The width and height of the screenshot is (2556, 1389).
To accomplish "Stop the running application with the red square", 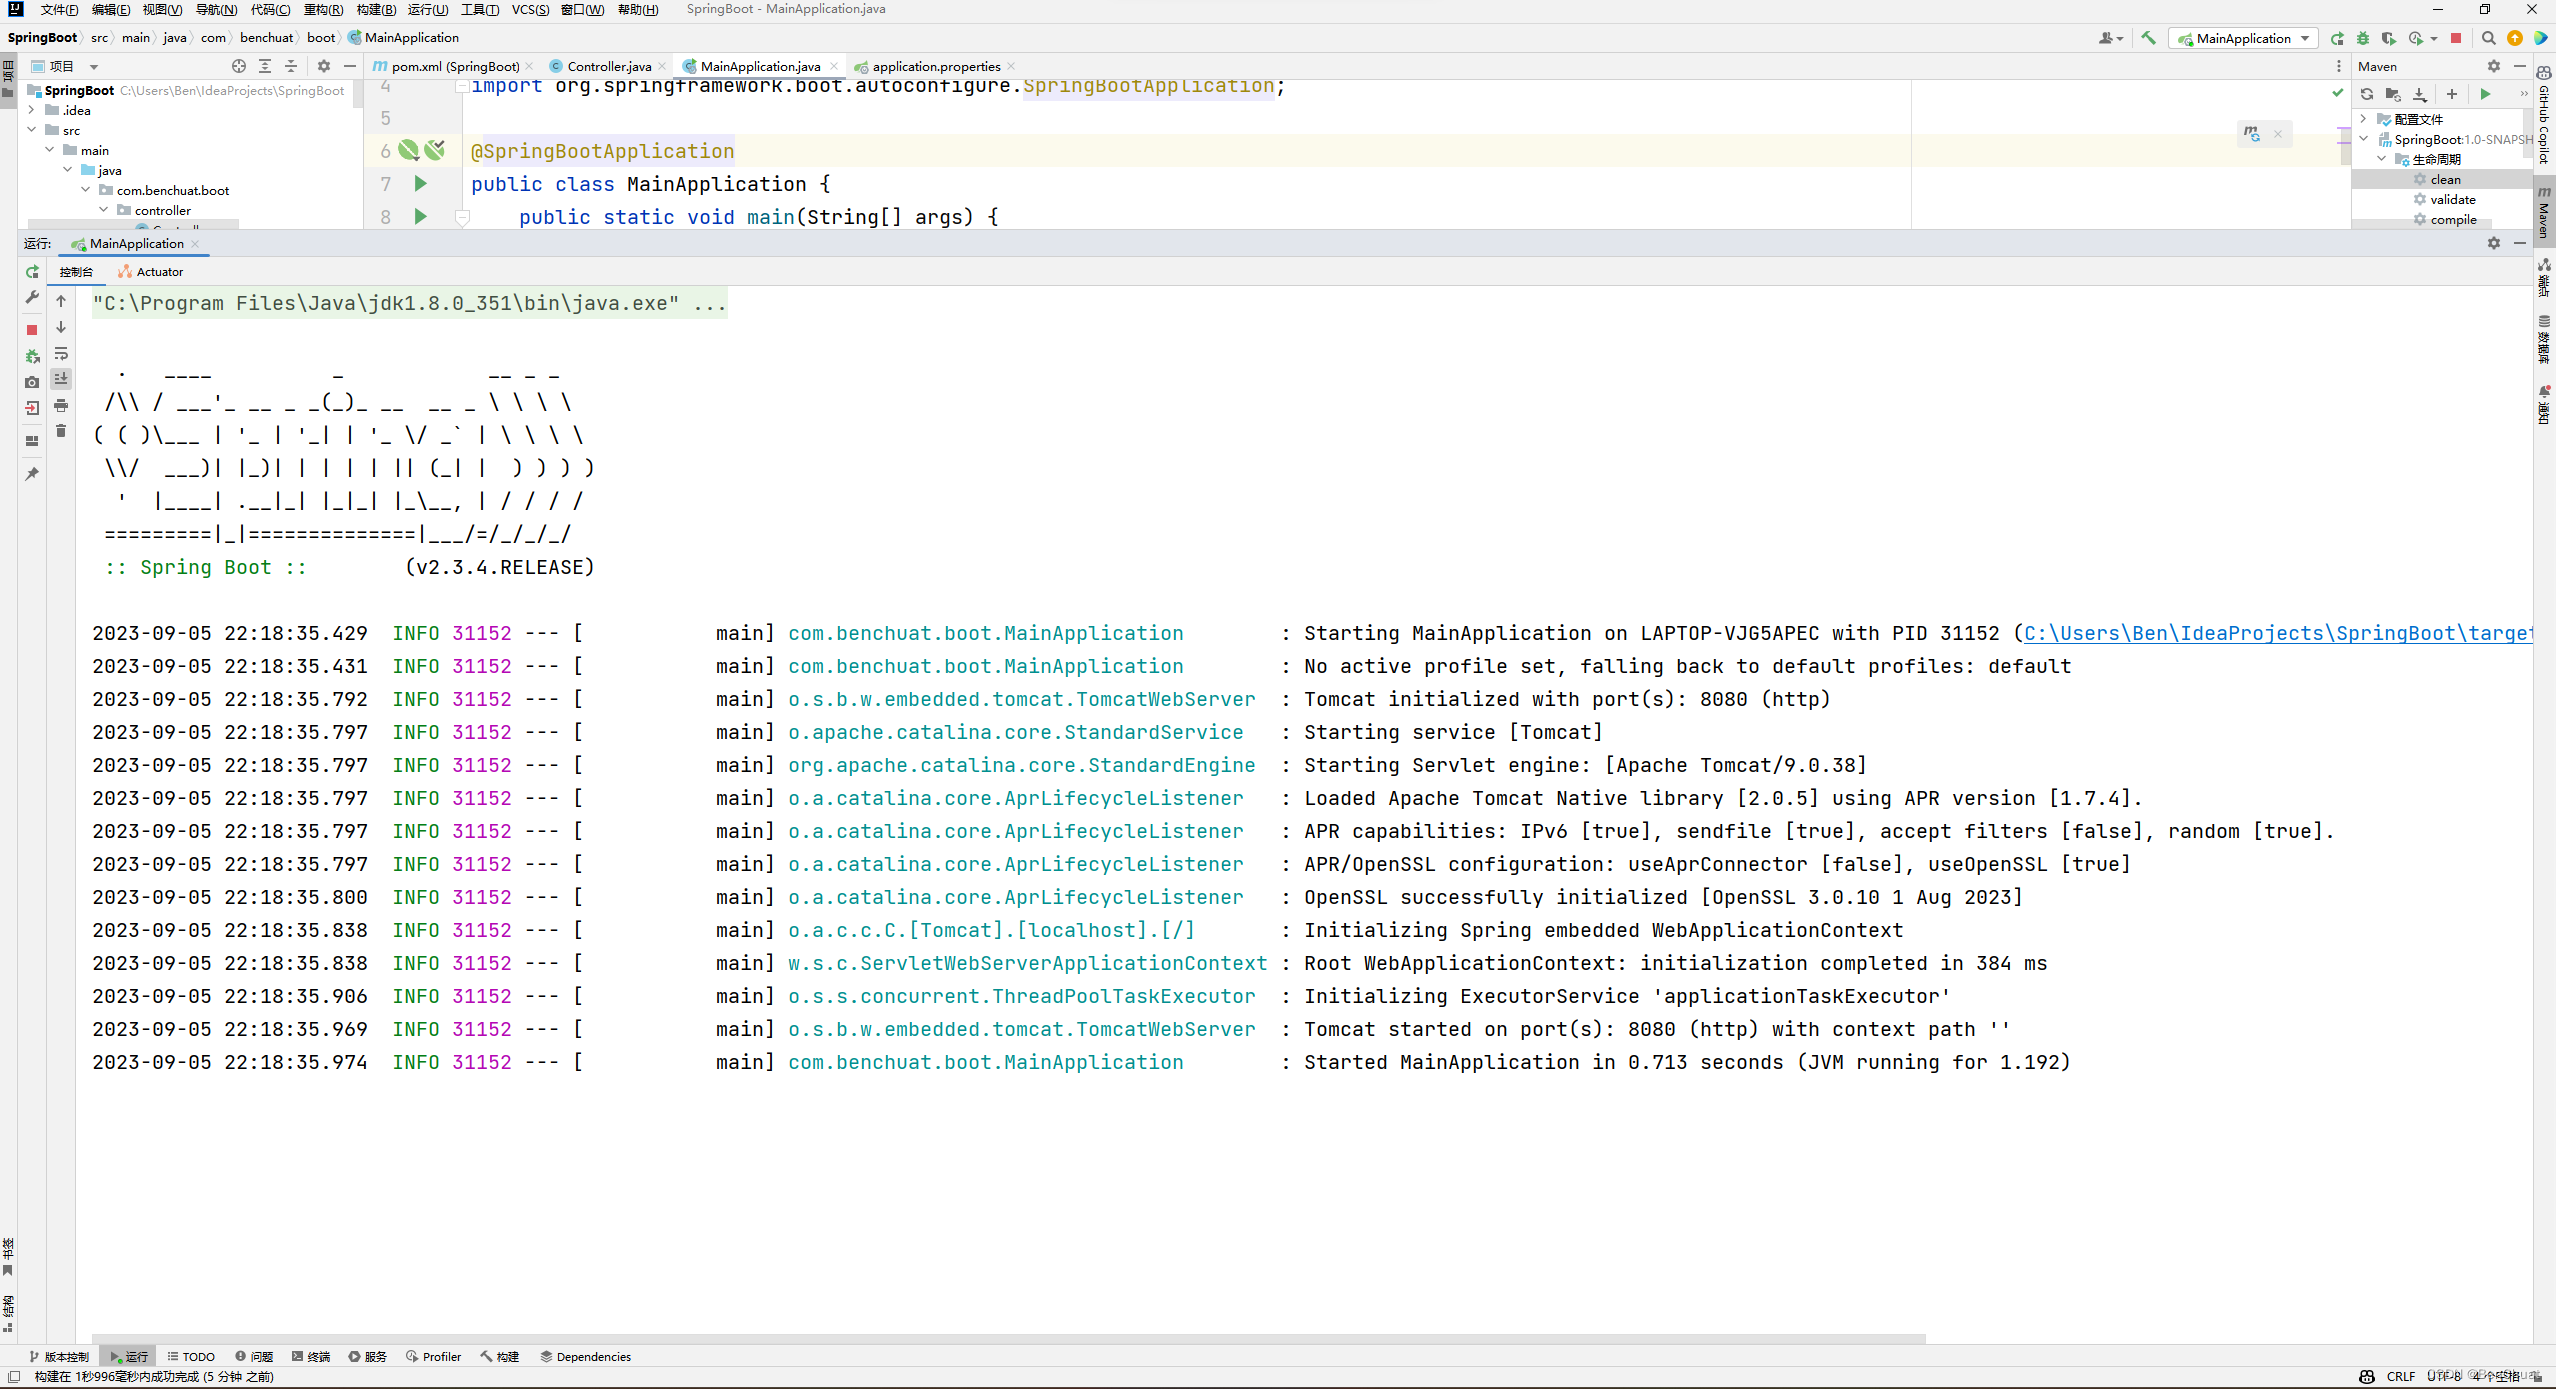I will (32, 330).
